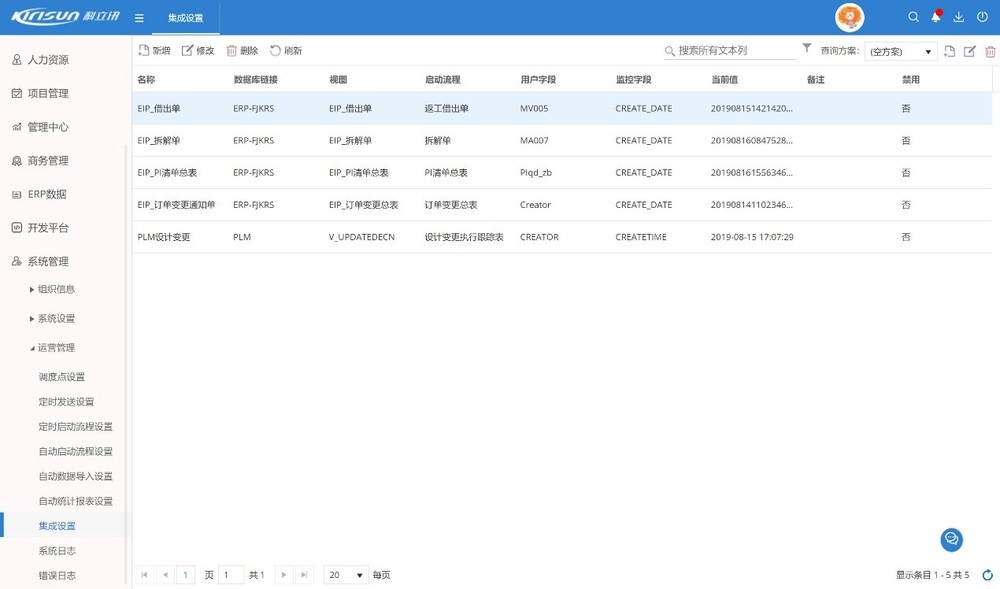Screen dimensions: 1000x589
Task: Open the per-page size dropdown
Action: click(346, 575)
